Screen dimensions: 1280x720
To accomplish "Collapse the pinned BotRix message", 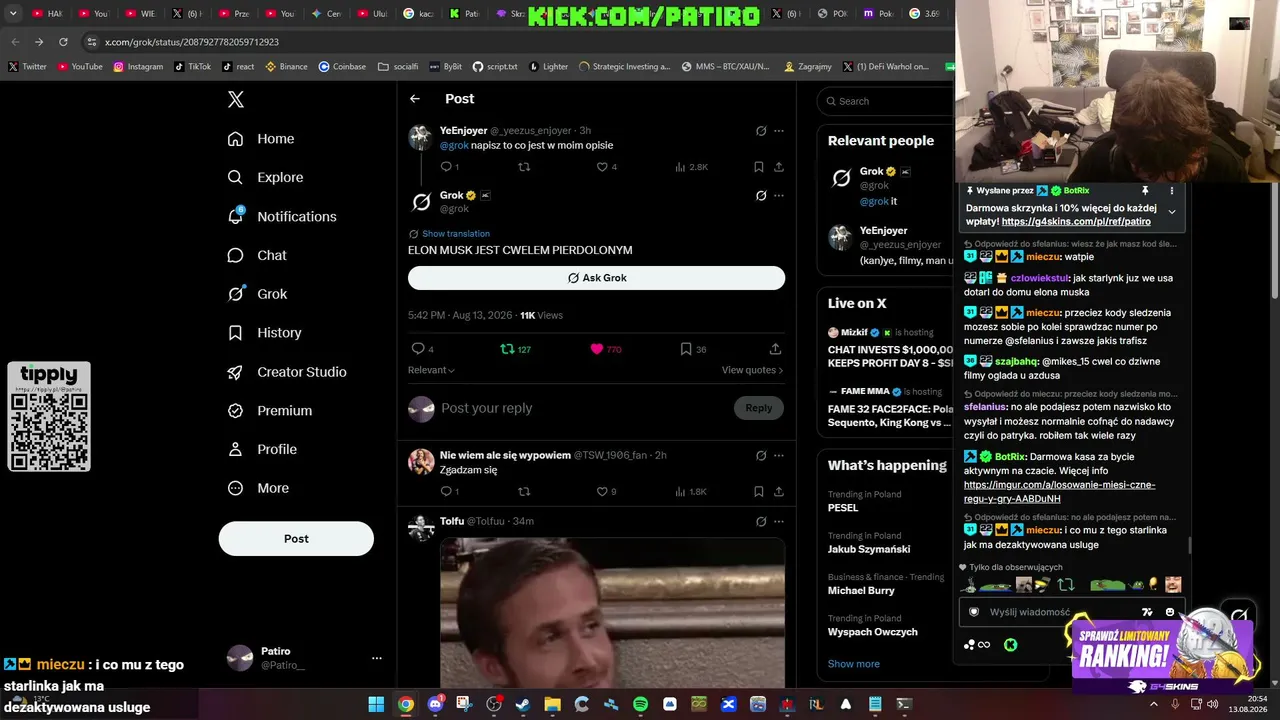I will 1172,212.
